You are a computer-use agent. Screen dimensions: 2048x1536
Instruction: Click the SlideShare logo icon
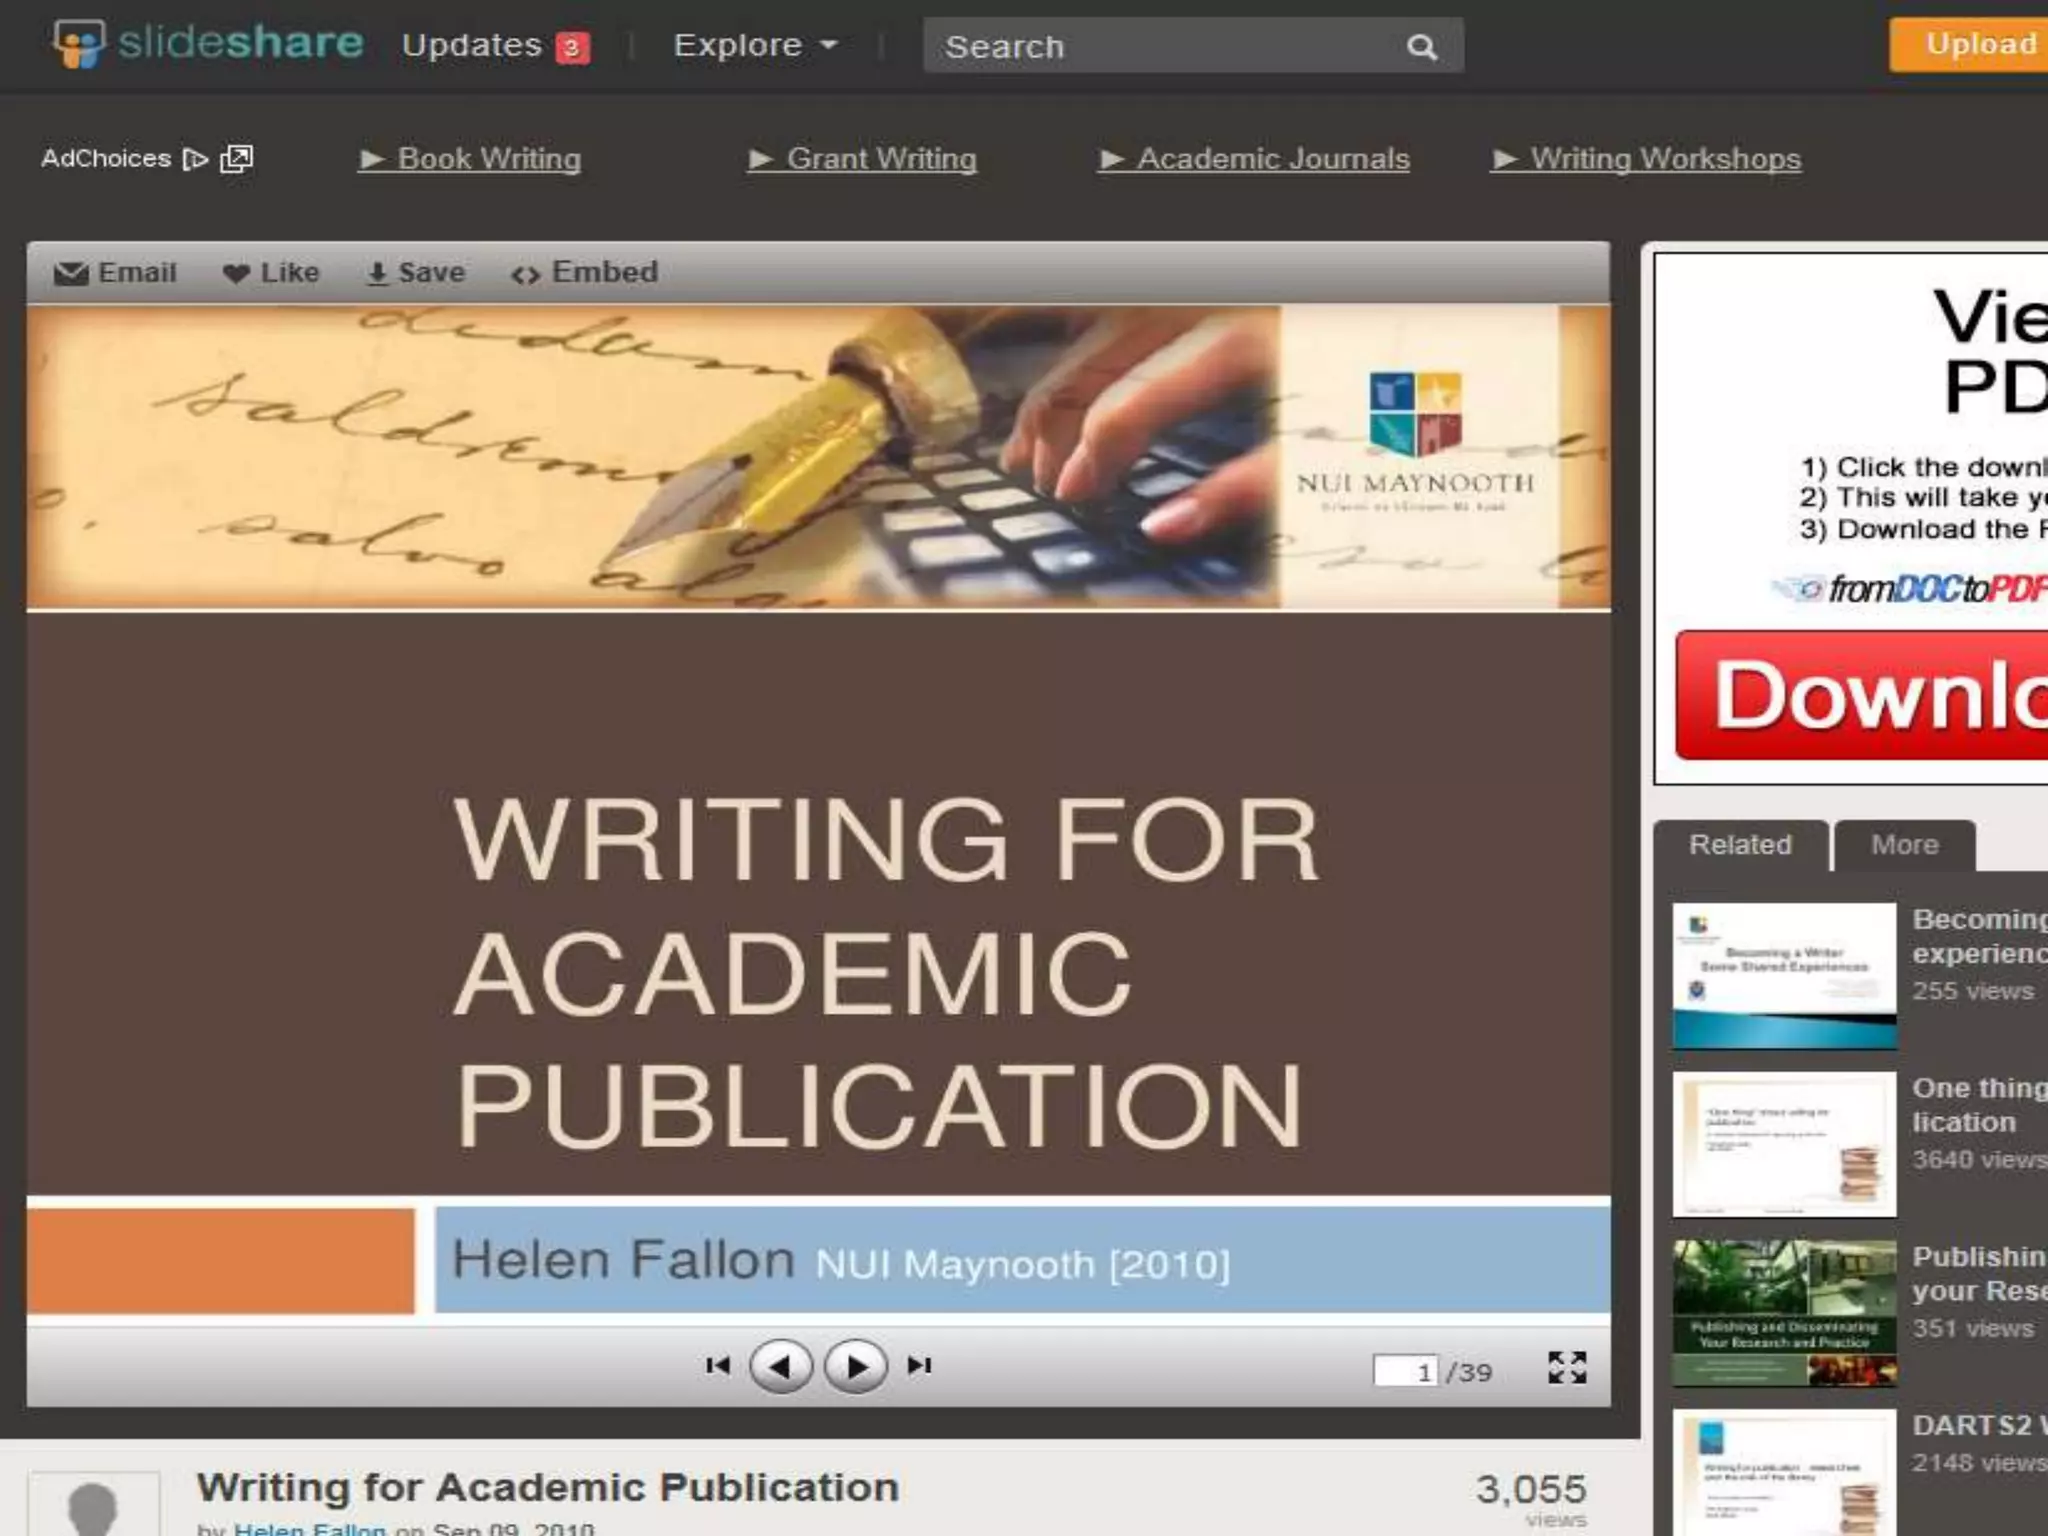(80, 44)
